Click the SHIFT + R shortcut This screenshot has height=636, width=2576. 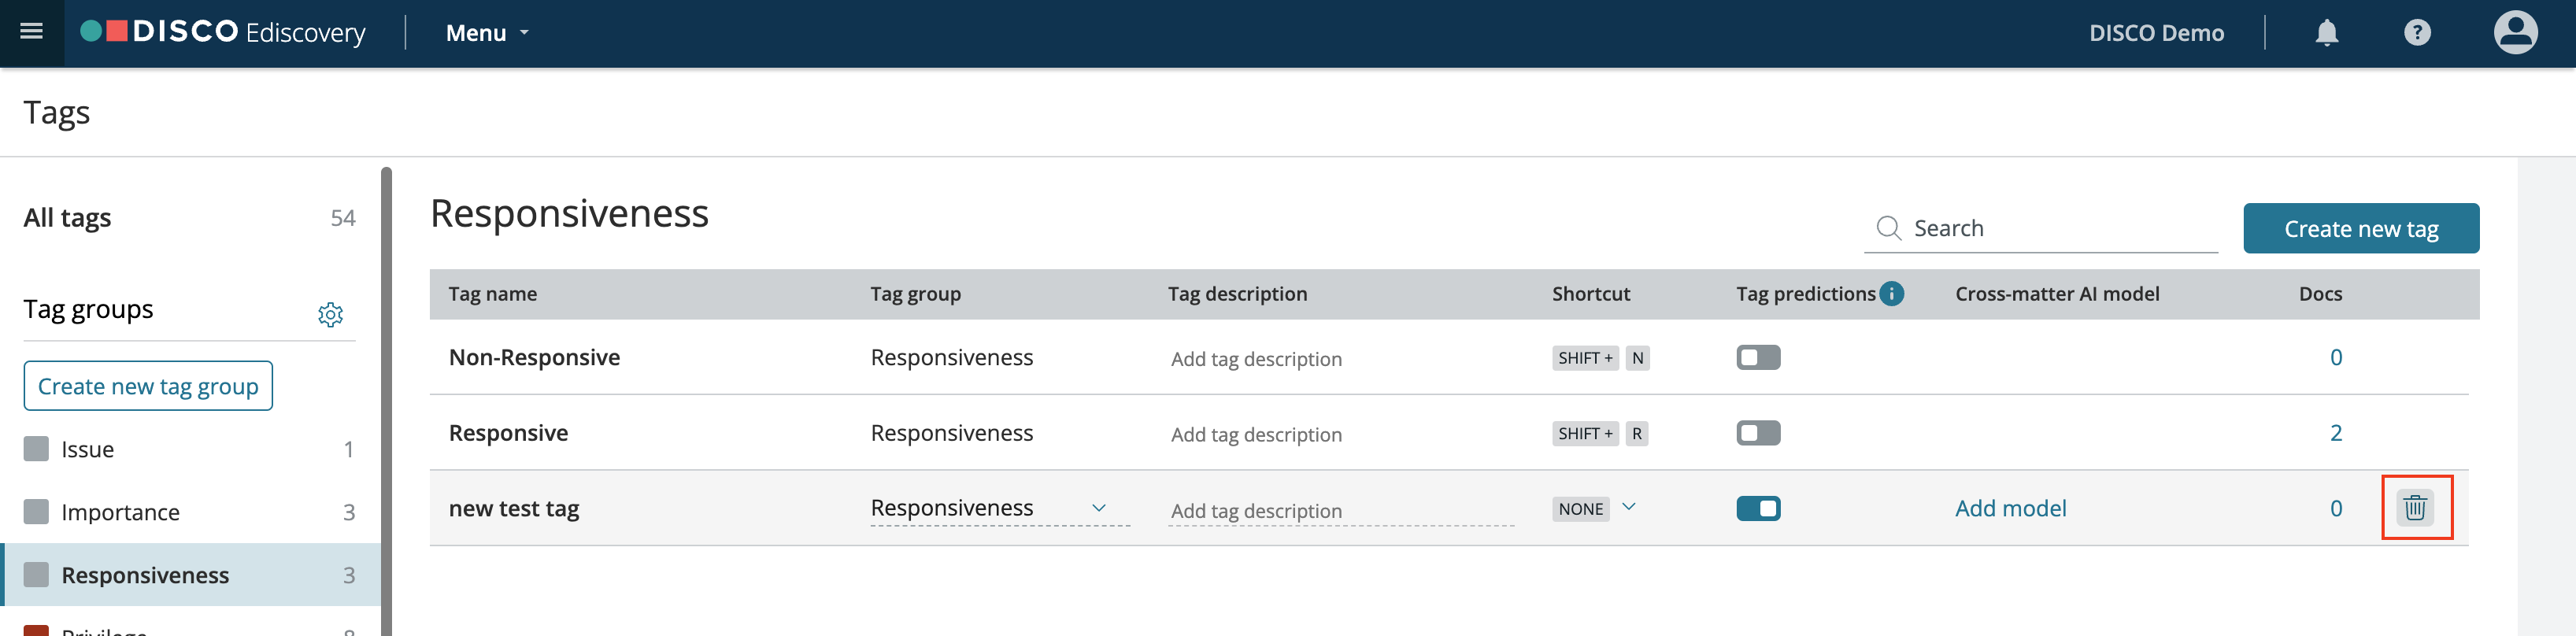tap(1600, 433)
